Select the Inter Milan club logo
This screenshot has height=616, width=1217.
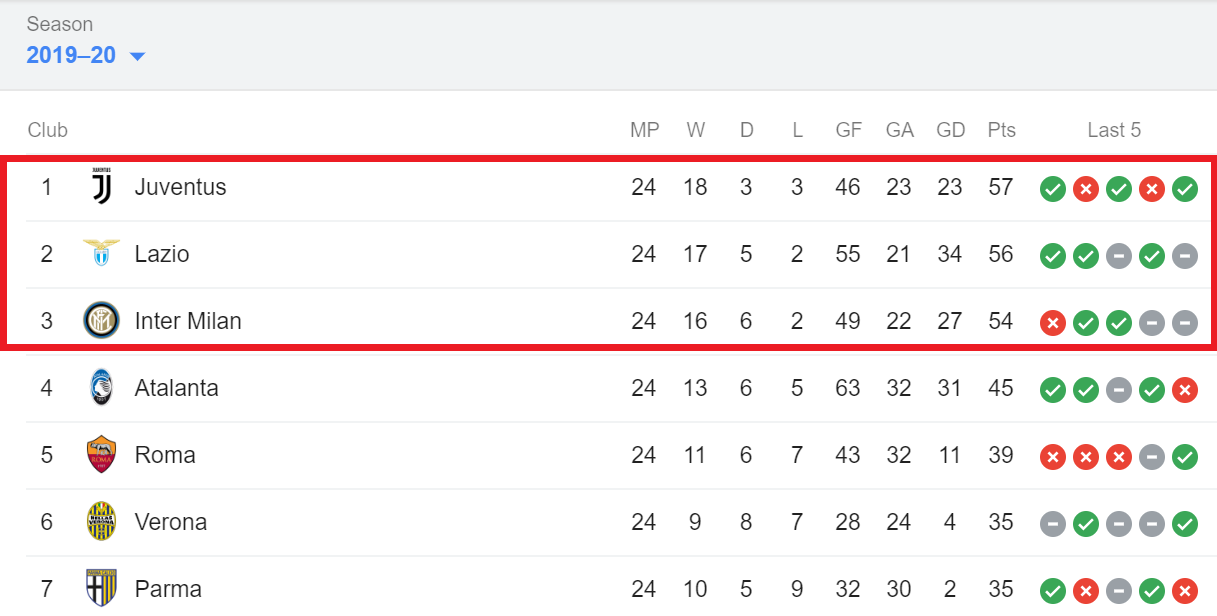click(101, 321)
